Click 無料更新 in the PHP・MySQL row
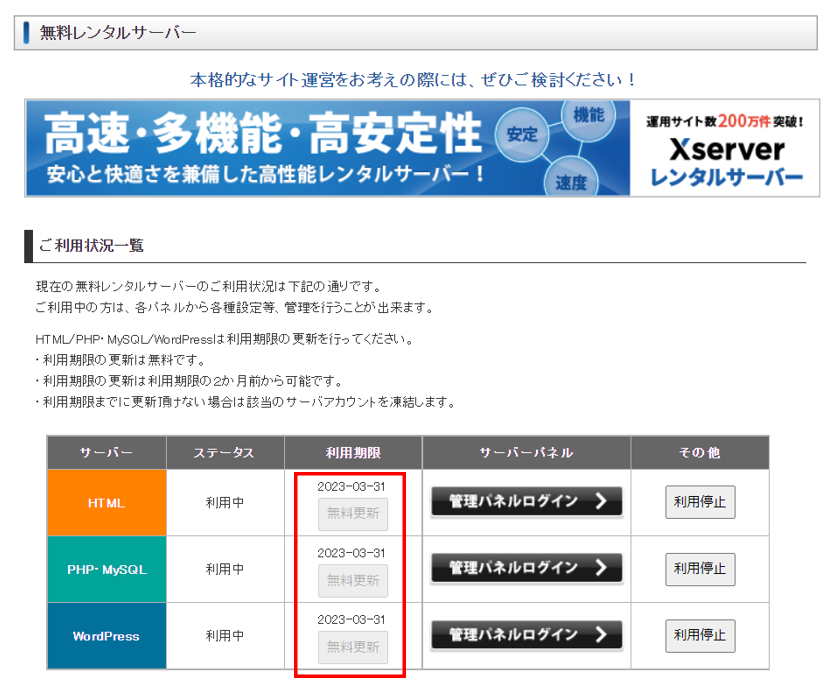The width and height of the screenshot is (836, 692). (352, 580)
